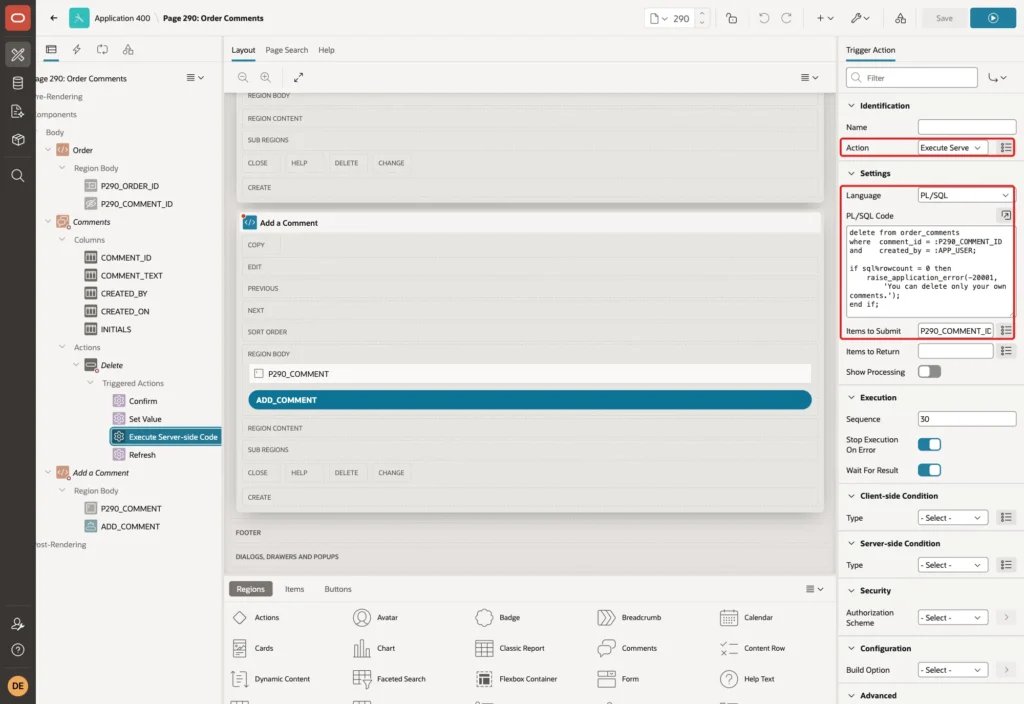Open the App Builder sidebar icon
This screenshot has height=704, width=1024.
pyautogui.click(x=18, y=54)
